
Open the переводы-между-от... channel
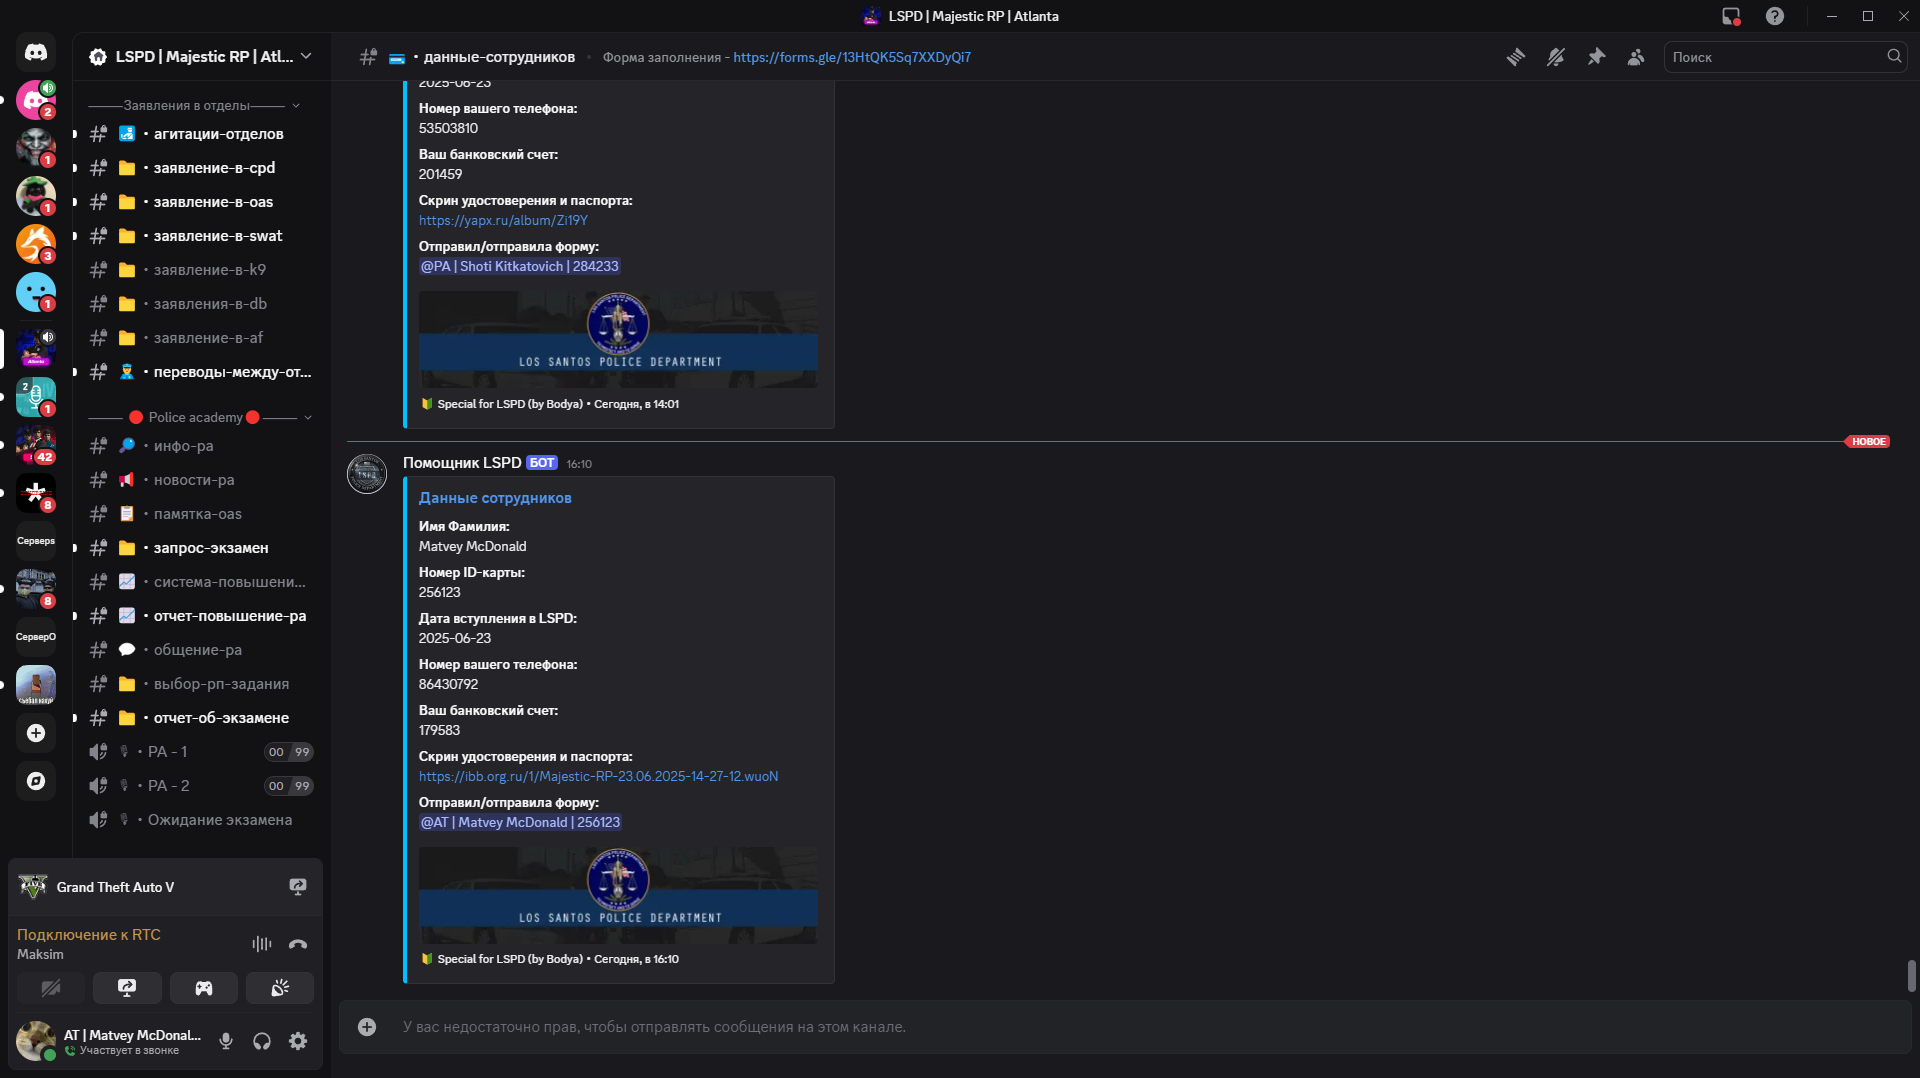click(x=201, y=372)
